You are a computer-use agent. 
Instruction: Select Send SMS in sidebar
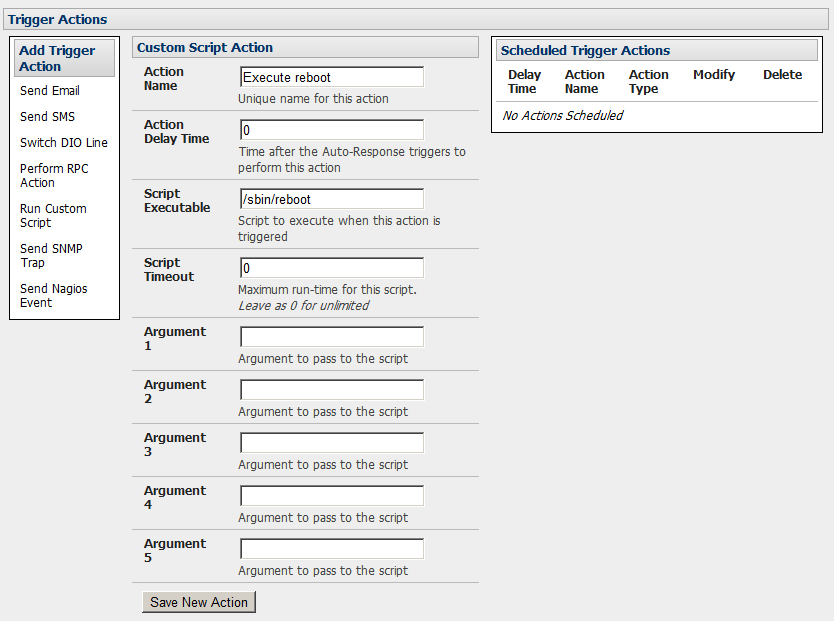47,117
